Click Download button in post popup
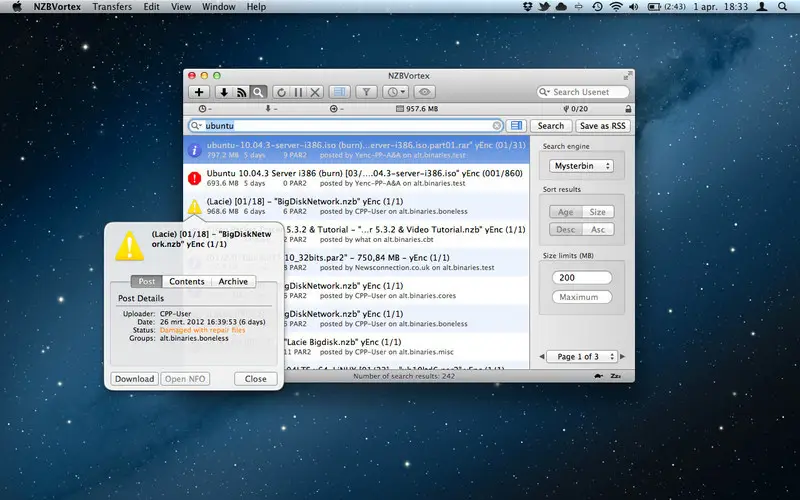 134,379
